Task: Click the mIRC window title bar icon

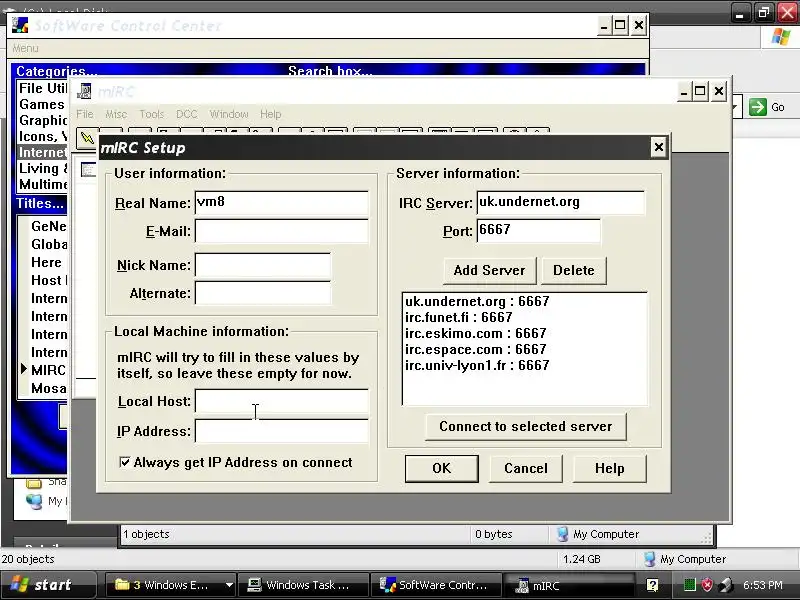Action: coord(84,92)
